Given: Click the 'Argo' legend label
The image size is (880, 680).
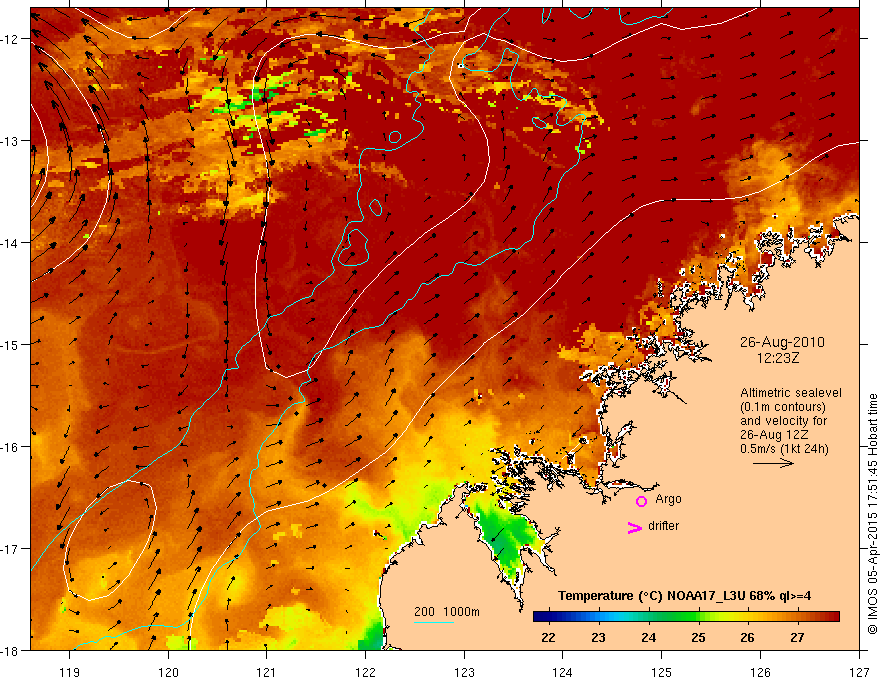Looking at the screenshot, I should tap(668, 499).
